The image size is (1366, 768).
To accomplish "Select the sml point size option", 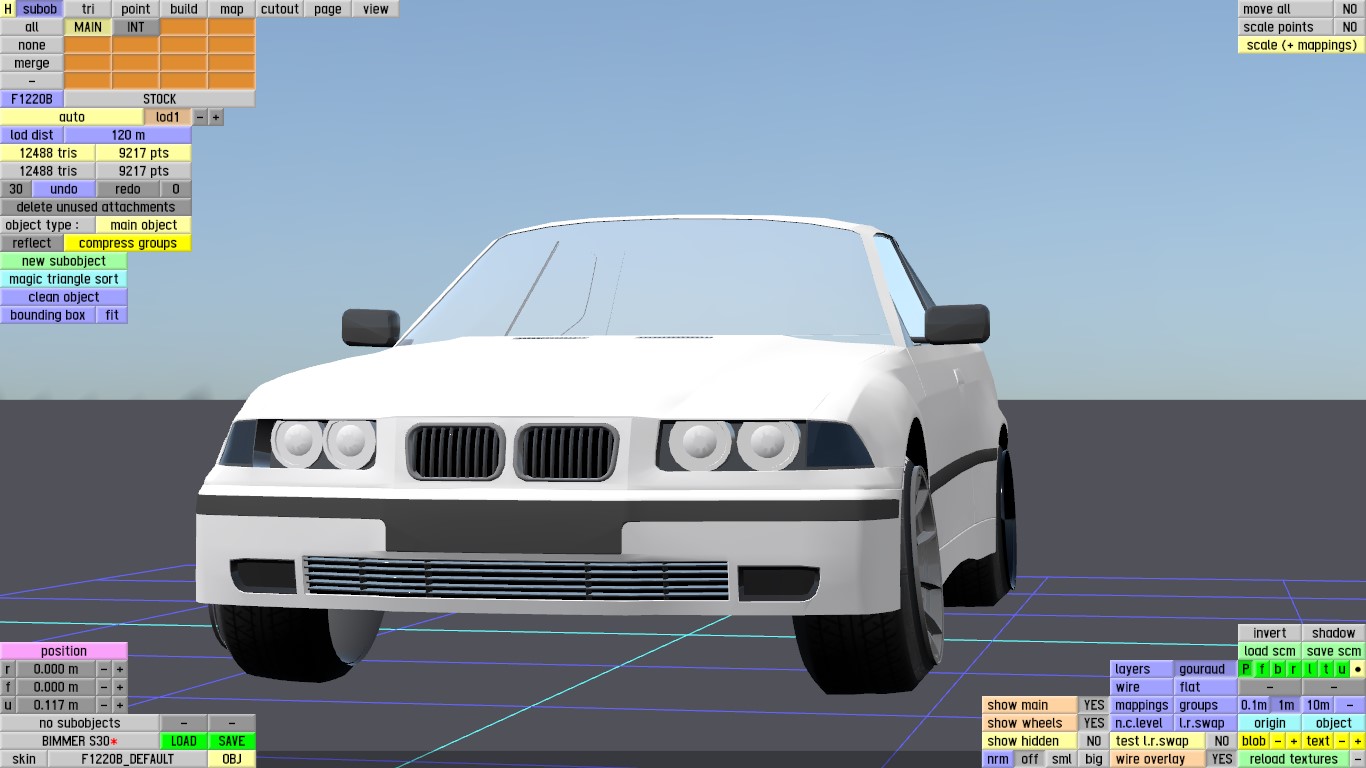I will (x=1062, y=759).
